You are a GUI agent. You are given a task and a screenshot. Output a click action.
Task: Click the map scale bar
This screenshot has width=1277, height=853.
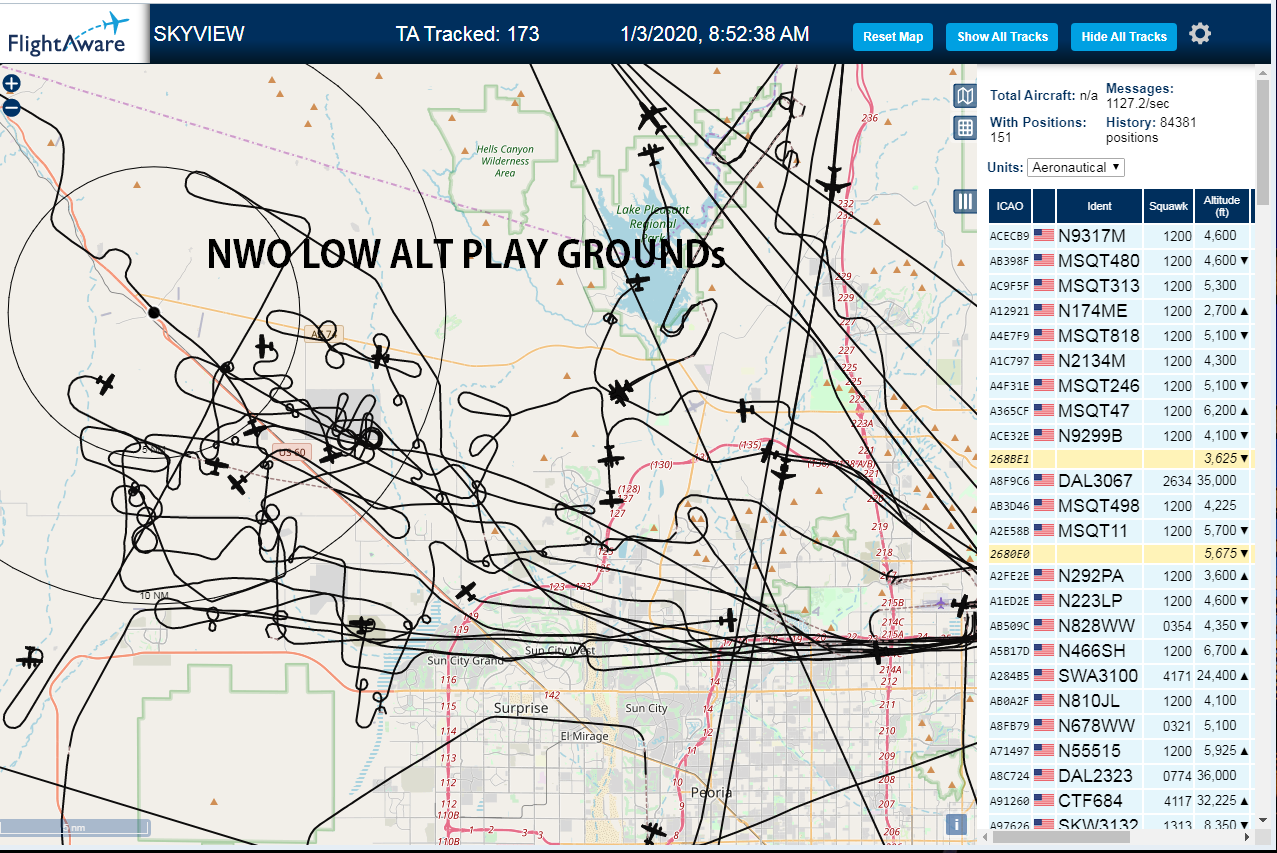[x=75, y=828]
